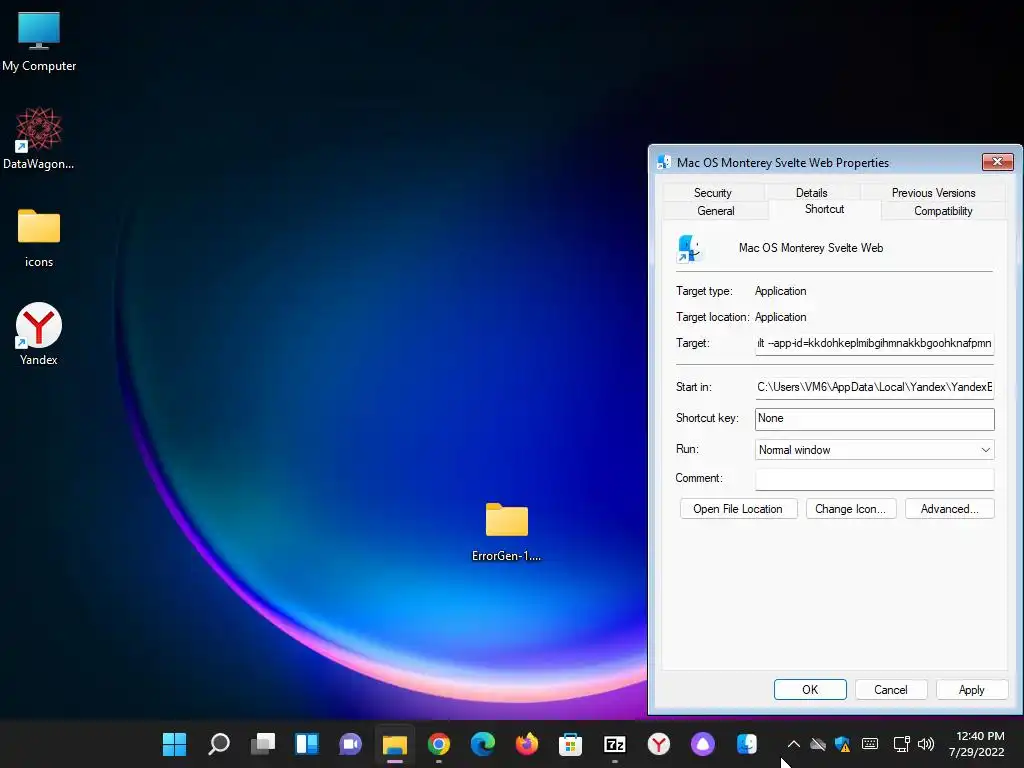Click the Properties title bar icon
1024x768 pixels.
coord(664,162)
